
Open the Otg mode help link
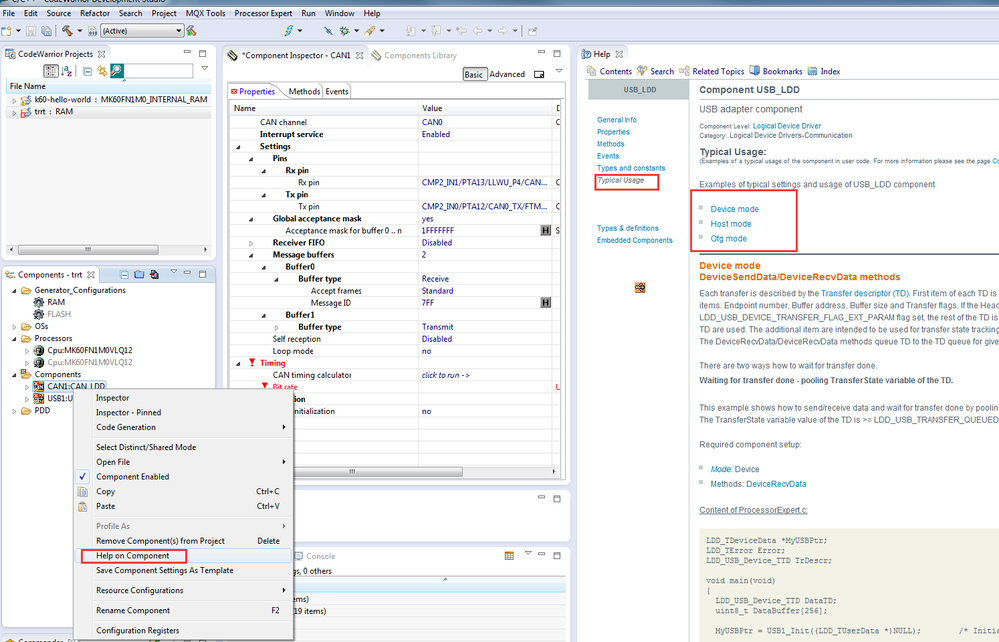coord(728,238)
